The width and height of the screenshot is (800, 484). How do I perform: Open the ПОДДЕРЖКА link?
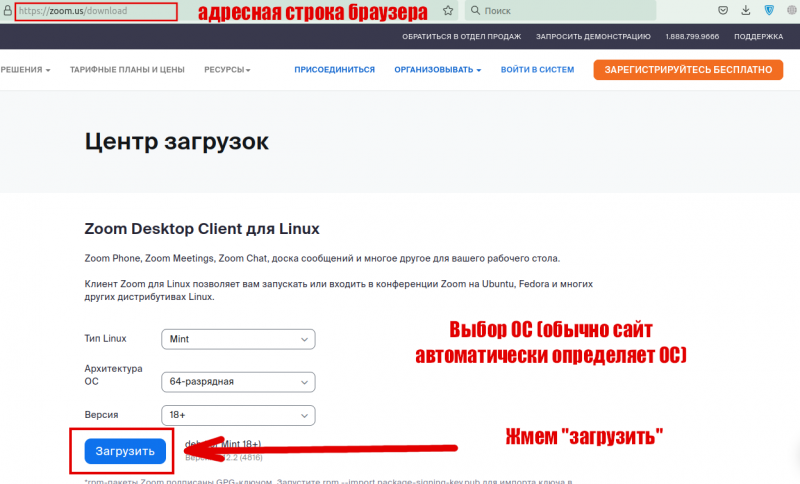pos(758,37)
